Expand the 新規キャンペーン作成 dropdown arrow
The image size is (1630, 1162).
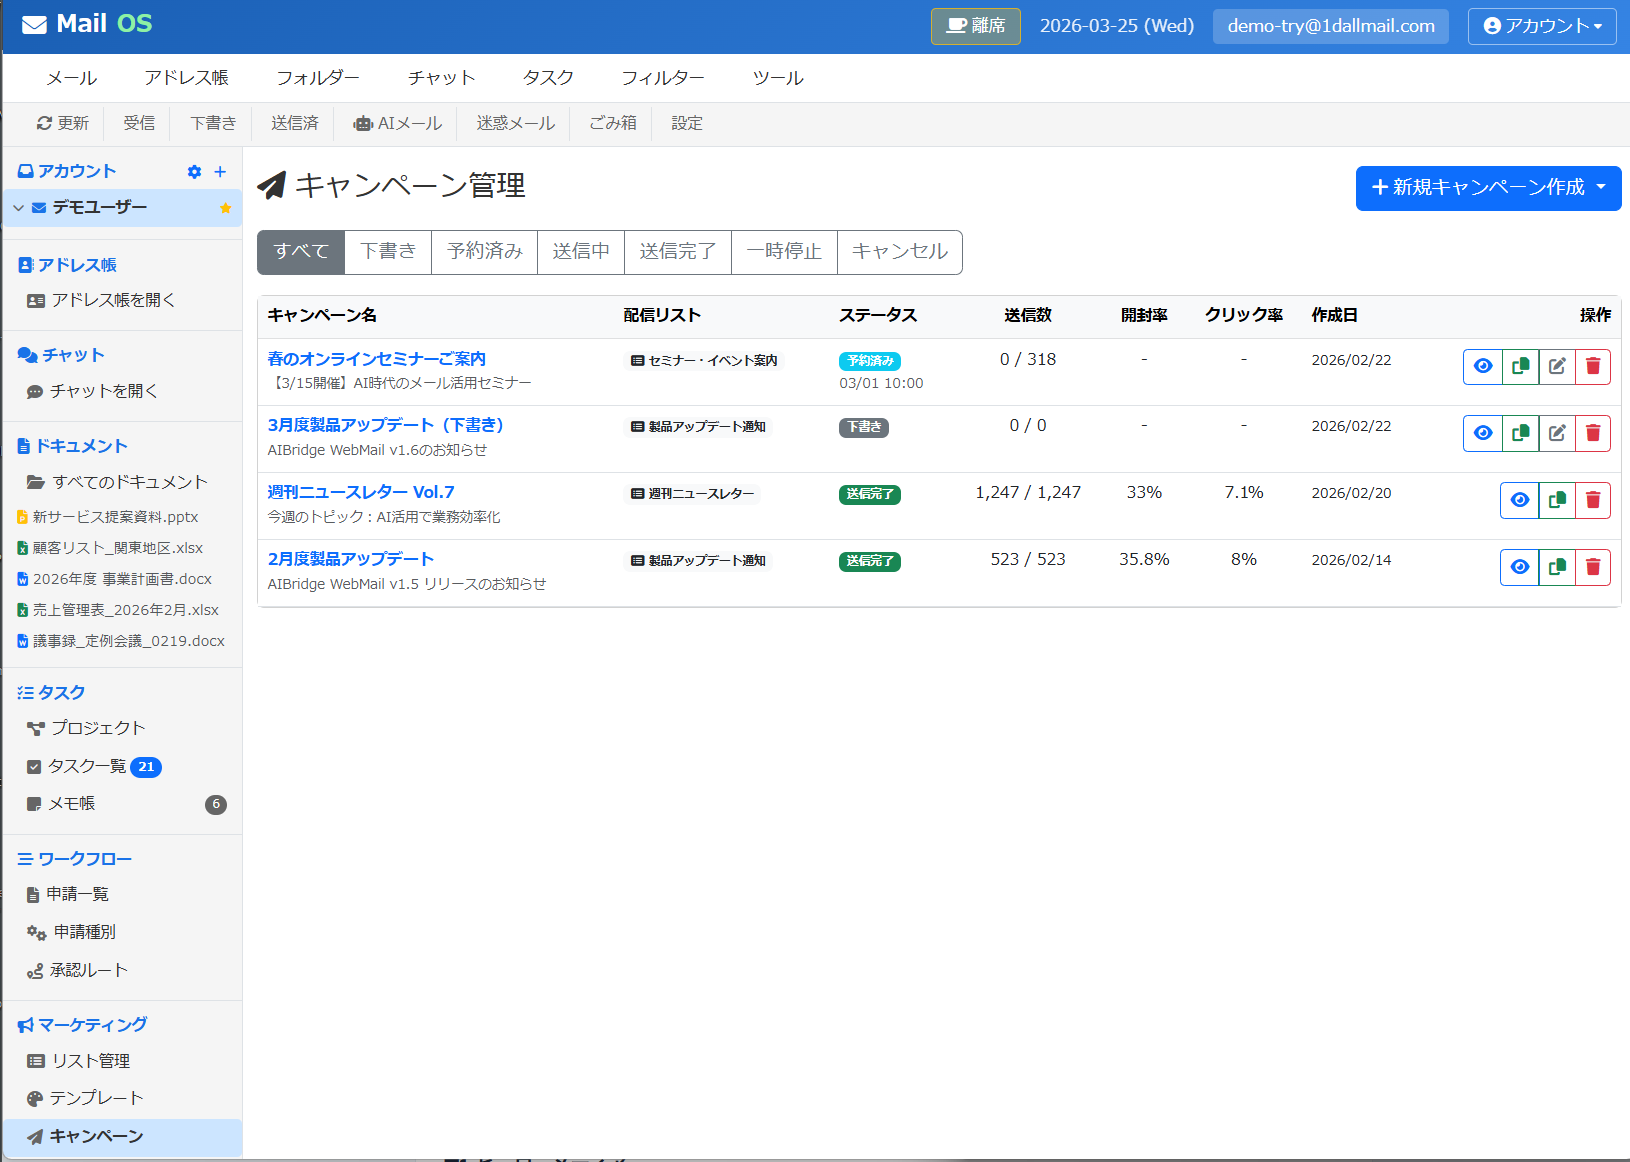1600,188
